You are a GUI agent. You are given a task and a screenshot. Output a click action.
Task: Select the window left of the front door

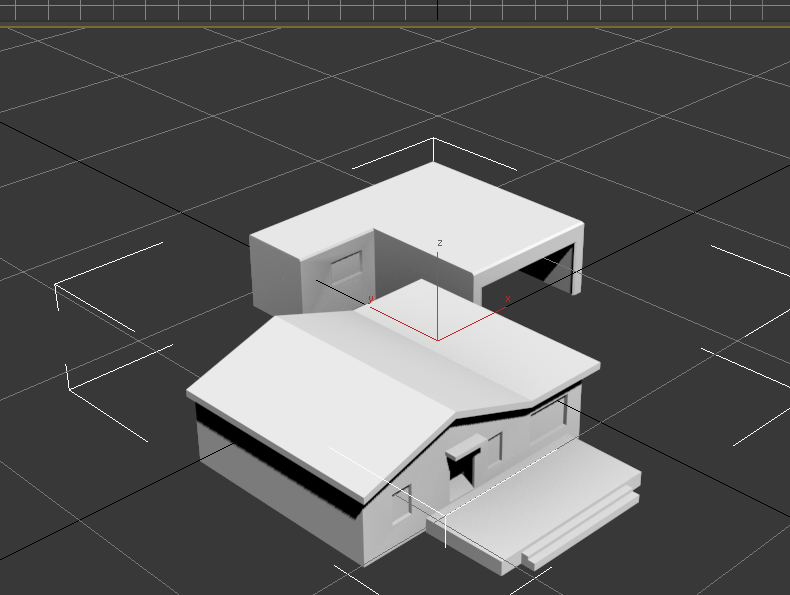click(x=402, y=502)
